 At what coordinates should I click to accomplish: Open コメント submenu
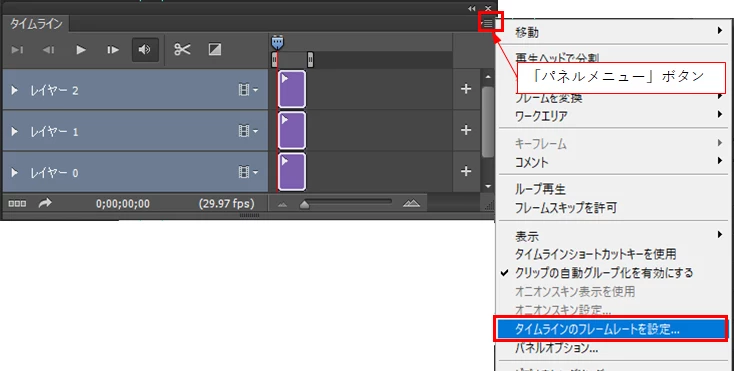pos(613,162)
